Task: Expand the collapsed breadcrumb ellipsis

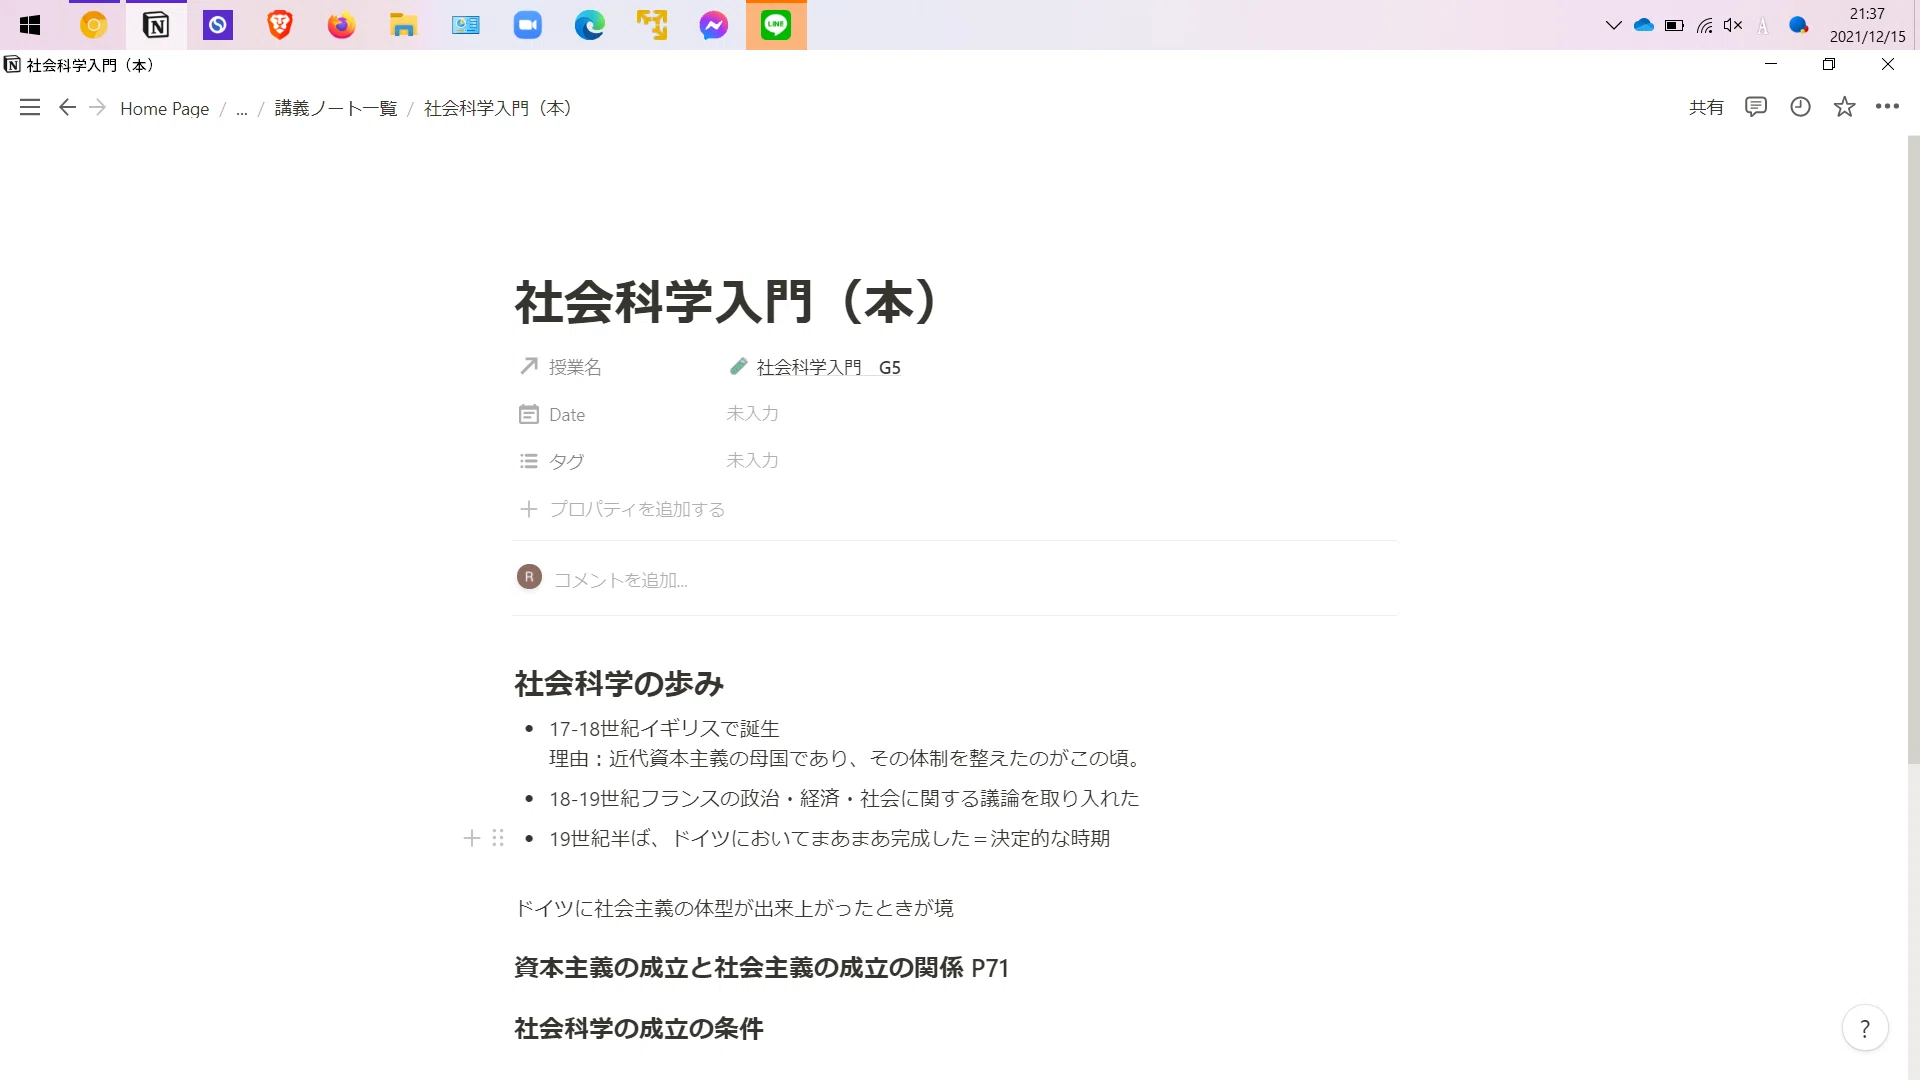Action: coord(242,108)
